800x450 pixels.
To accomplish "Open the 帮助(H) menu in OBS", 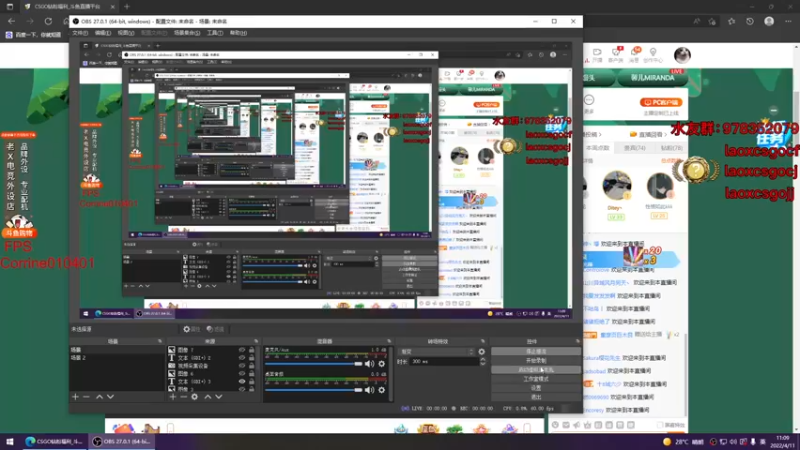I will point(238,33).
